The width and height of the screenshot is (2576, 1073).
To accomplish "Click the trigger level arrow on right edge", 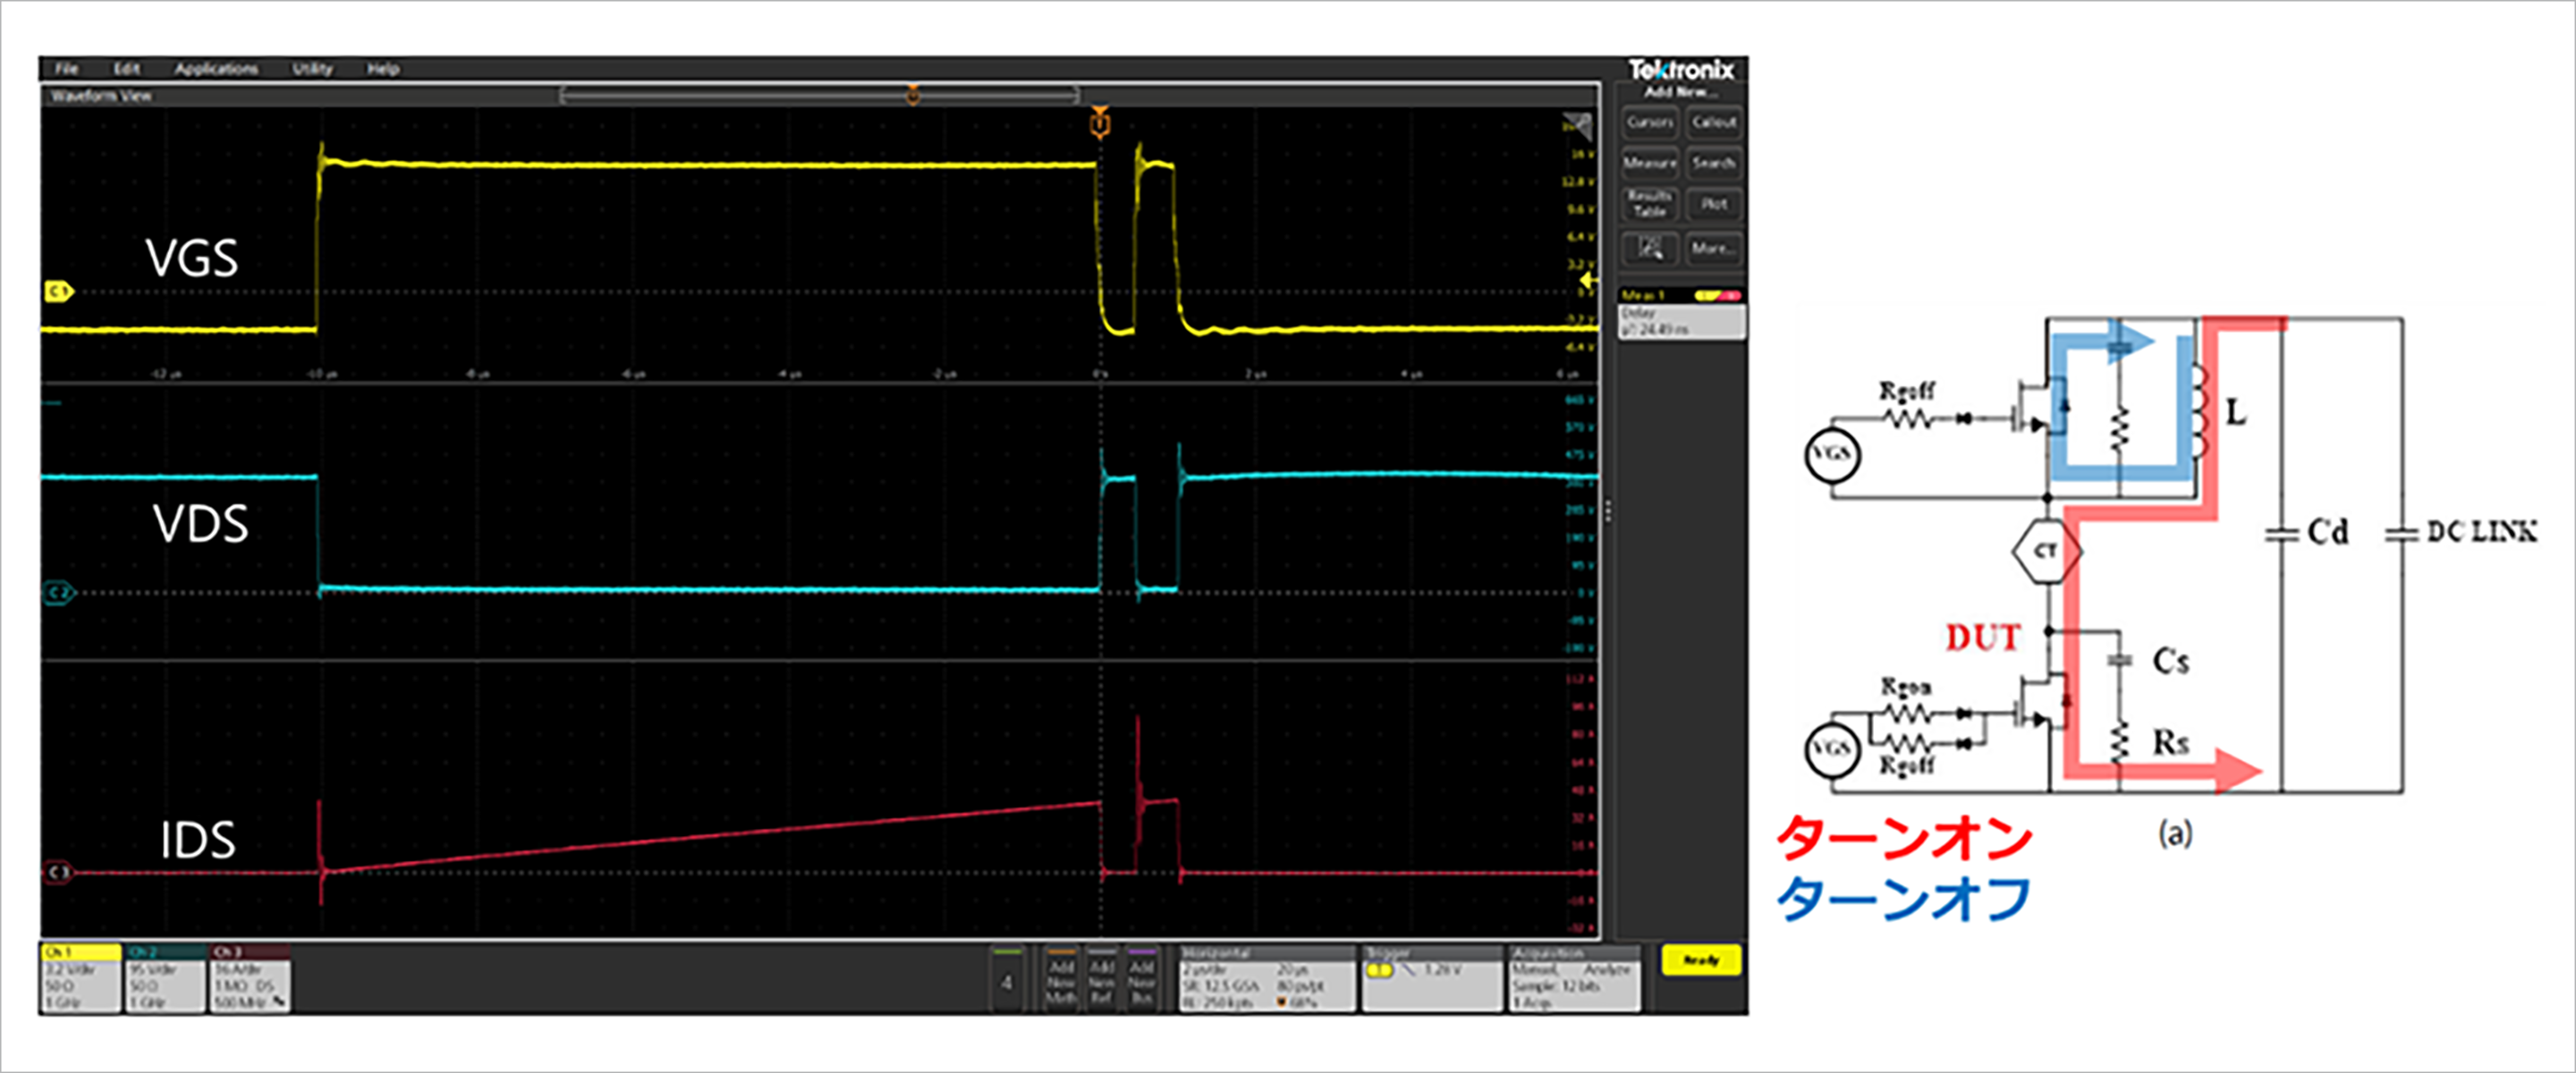I will click(x=1588, y=282).
